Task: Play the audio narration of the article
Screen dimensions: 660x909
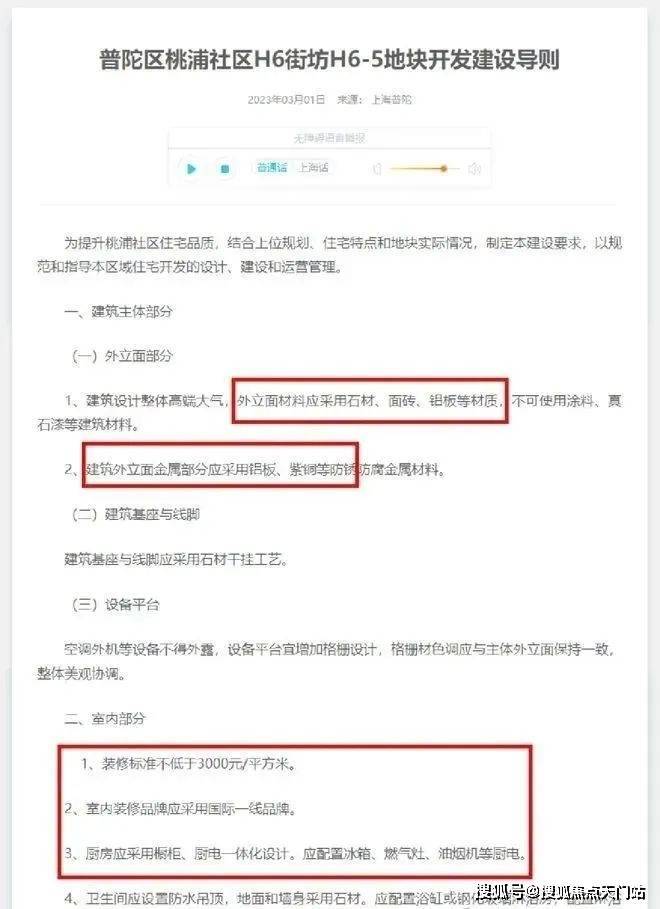Action: click(x=191, y=169)
